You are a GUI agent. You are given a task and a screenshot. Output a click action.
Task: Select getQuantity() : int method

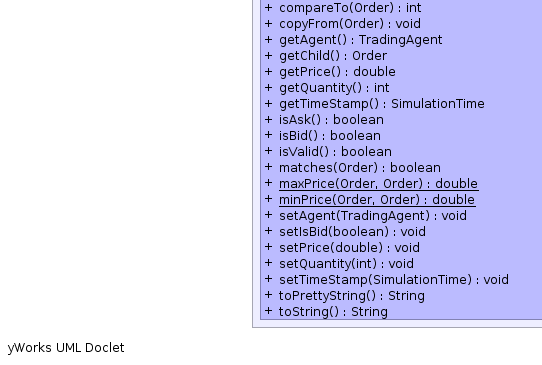tap(334, 88)
